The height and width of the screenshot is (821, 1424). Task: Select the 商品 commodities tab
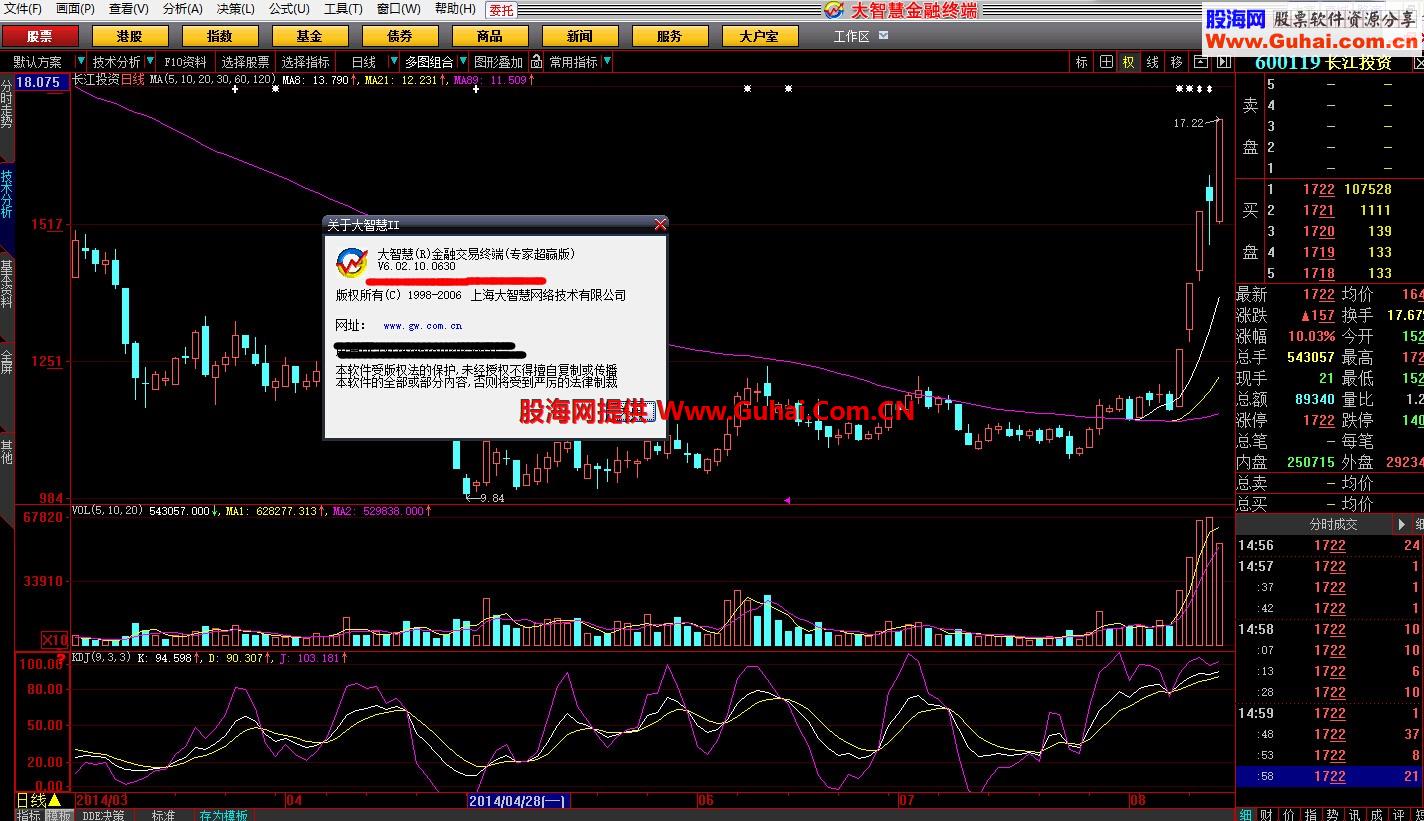pyautogui.click(x=490, y=36)
